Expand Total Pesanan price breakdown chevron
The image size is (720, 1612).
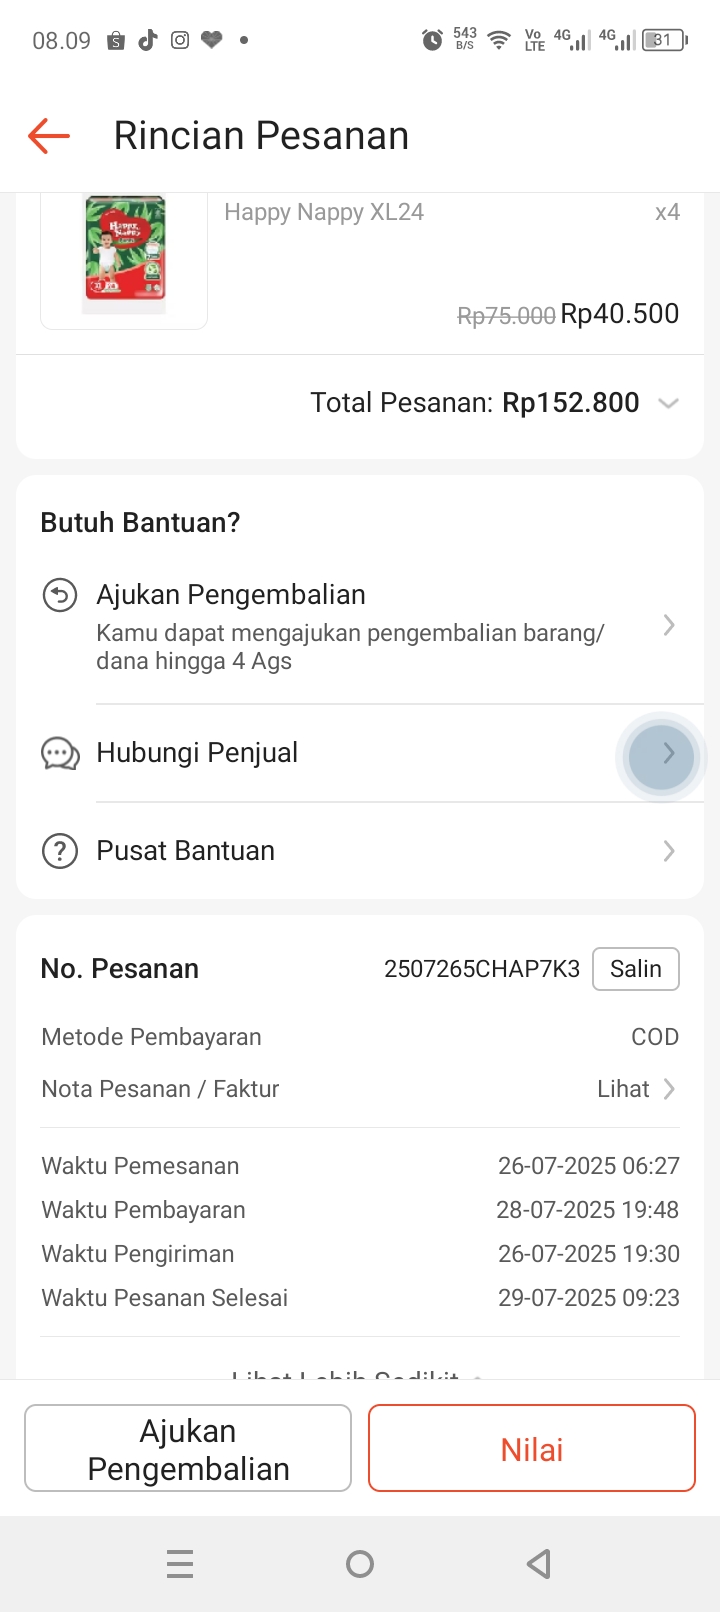tap(668, 403)
